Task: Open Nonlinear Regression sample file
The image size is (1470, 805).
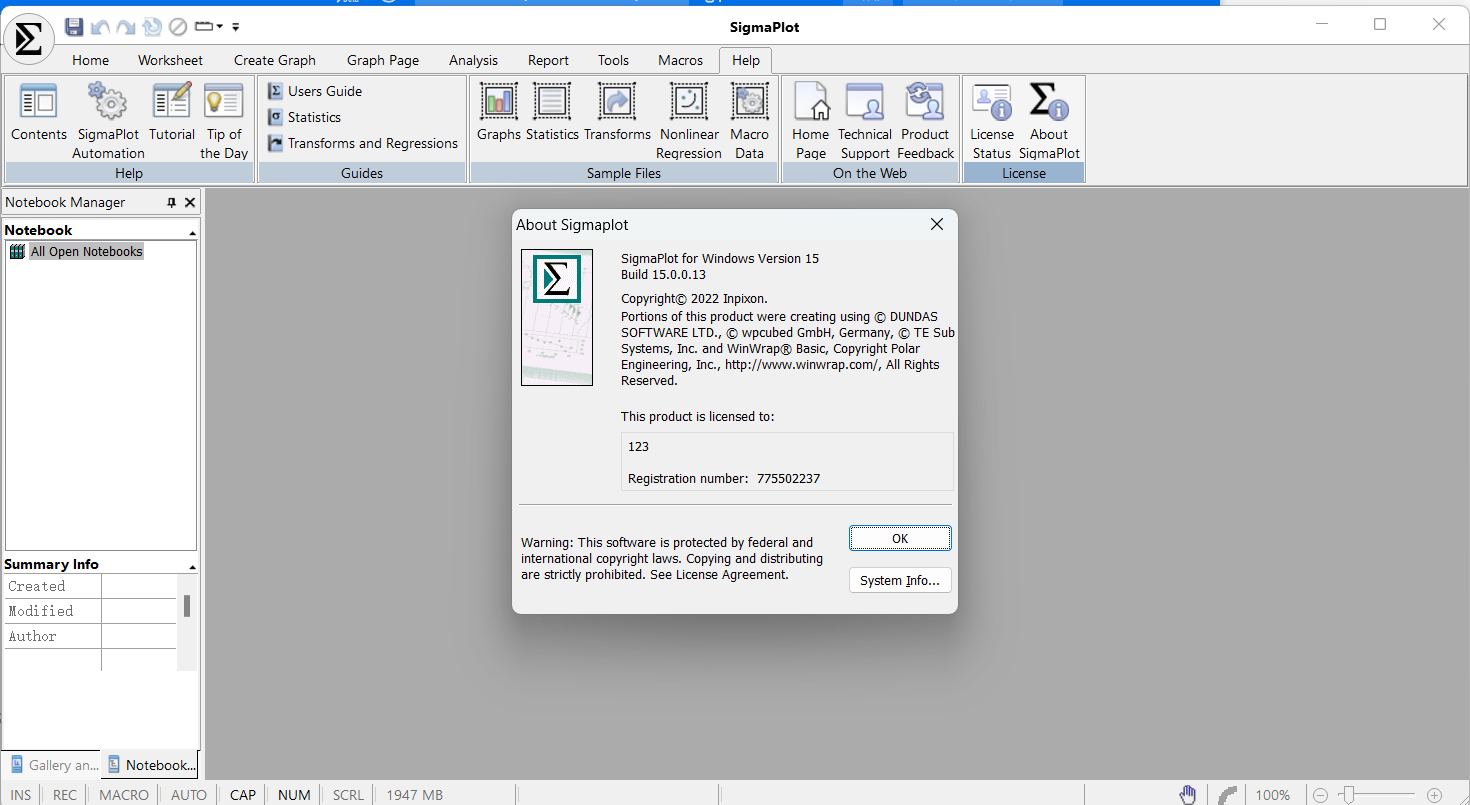Action: pyautogui.click(x=689, y=121)
